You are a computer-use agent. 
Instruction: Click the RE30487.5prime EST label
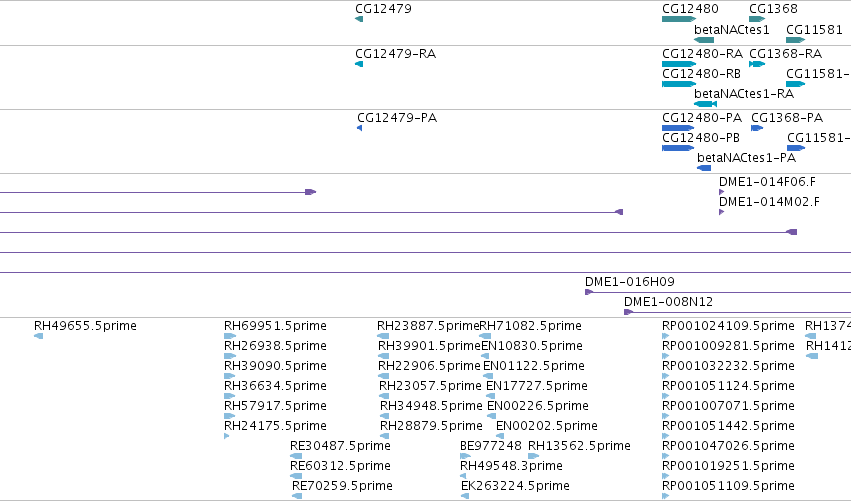[x=340, y=446]
